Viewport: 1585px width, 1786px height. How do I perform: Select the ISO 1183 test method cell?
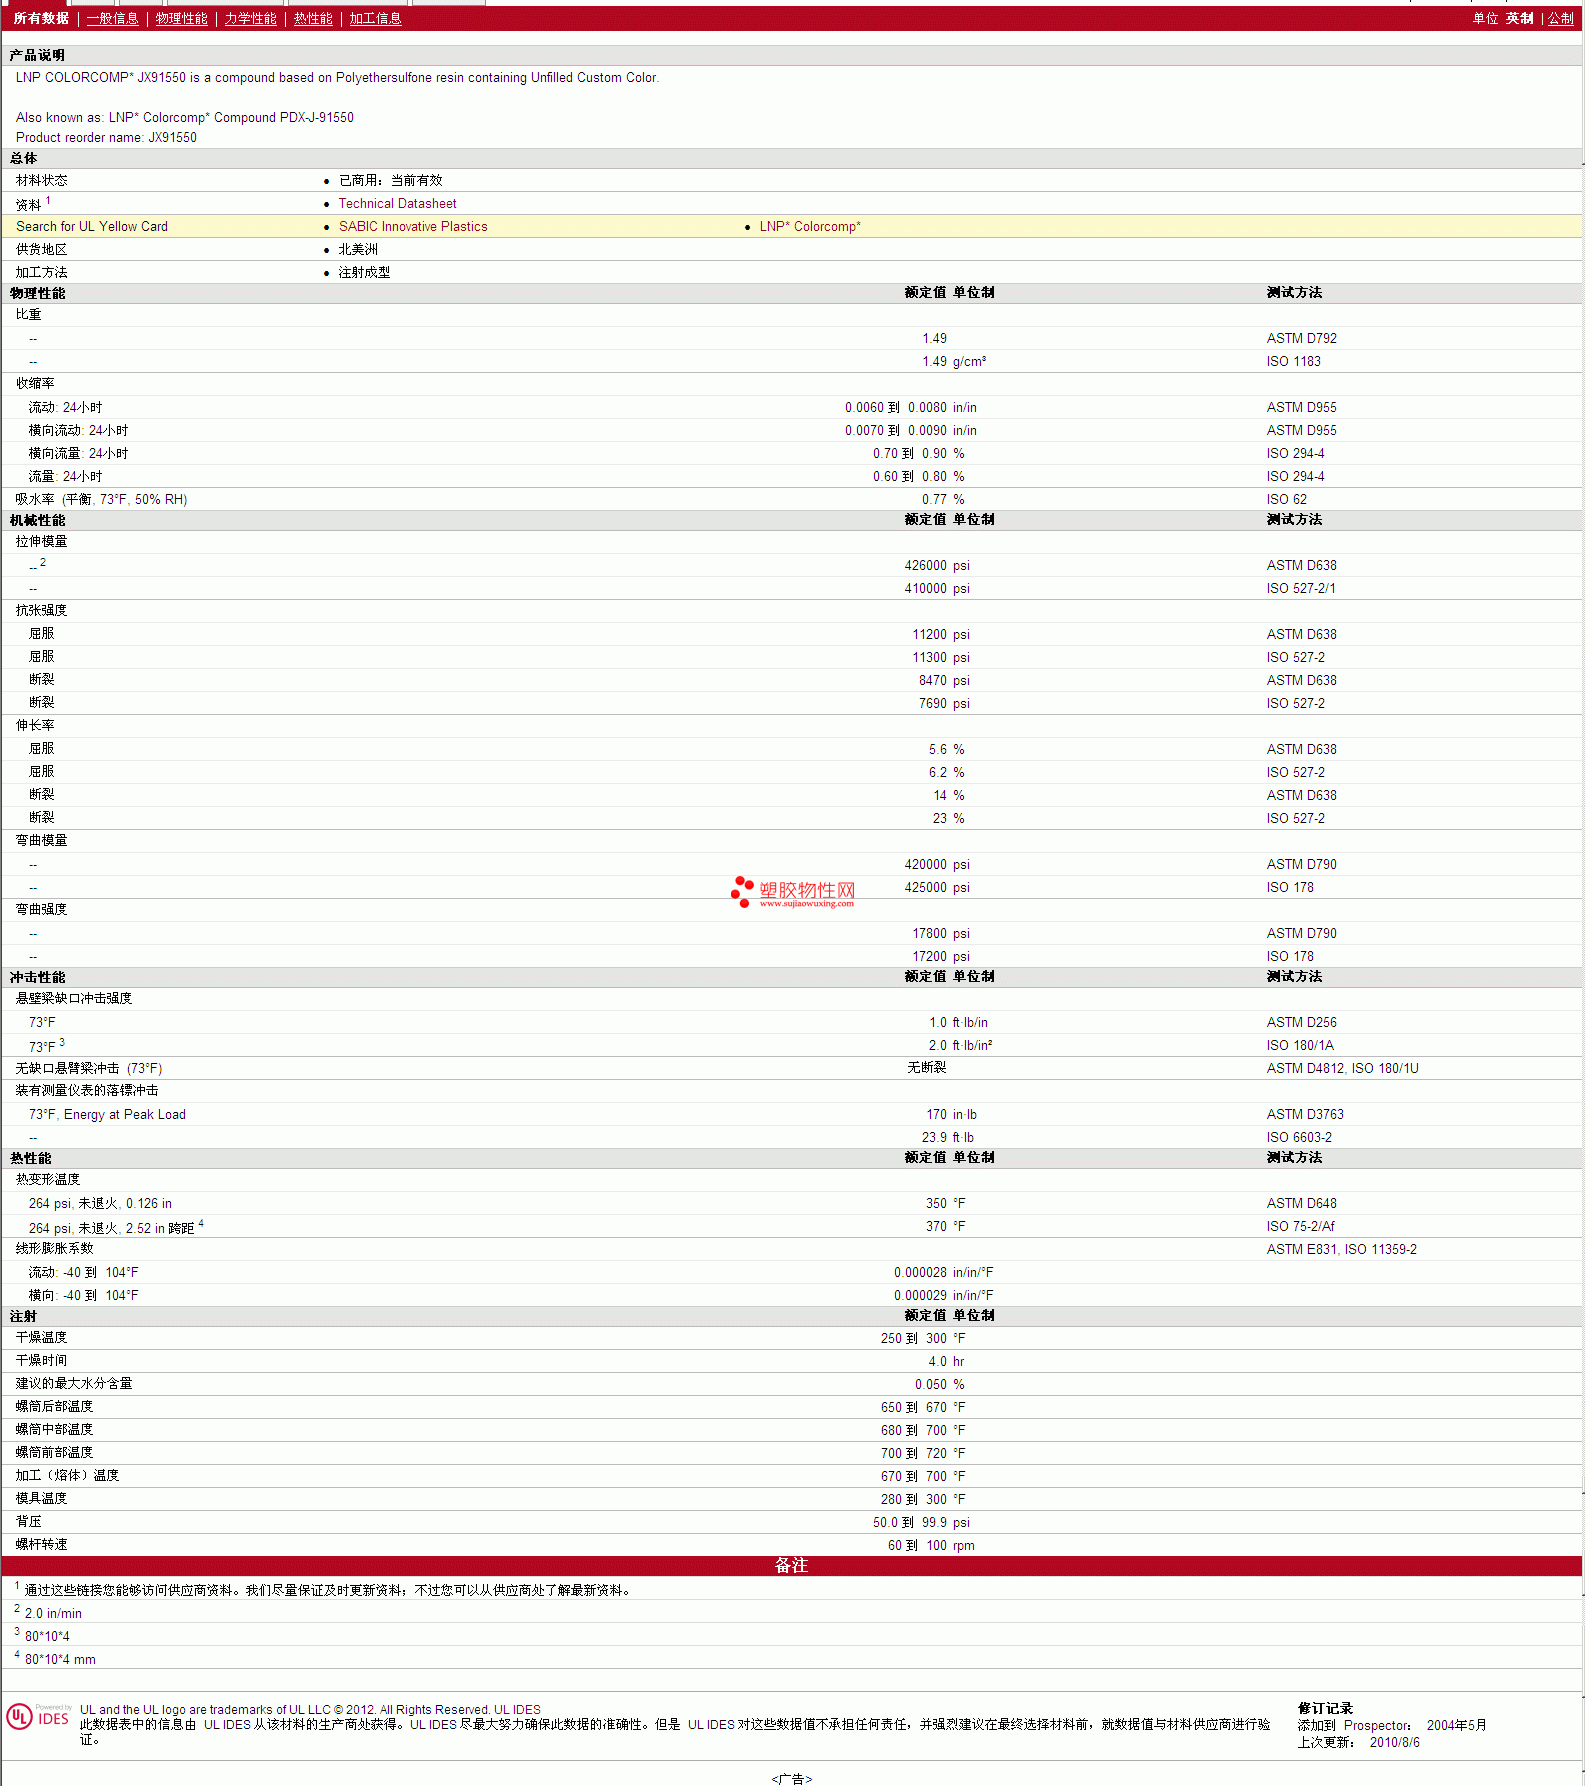coord(1293,361)
